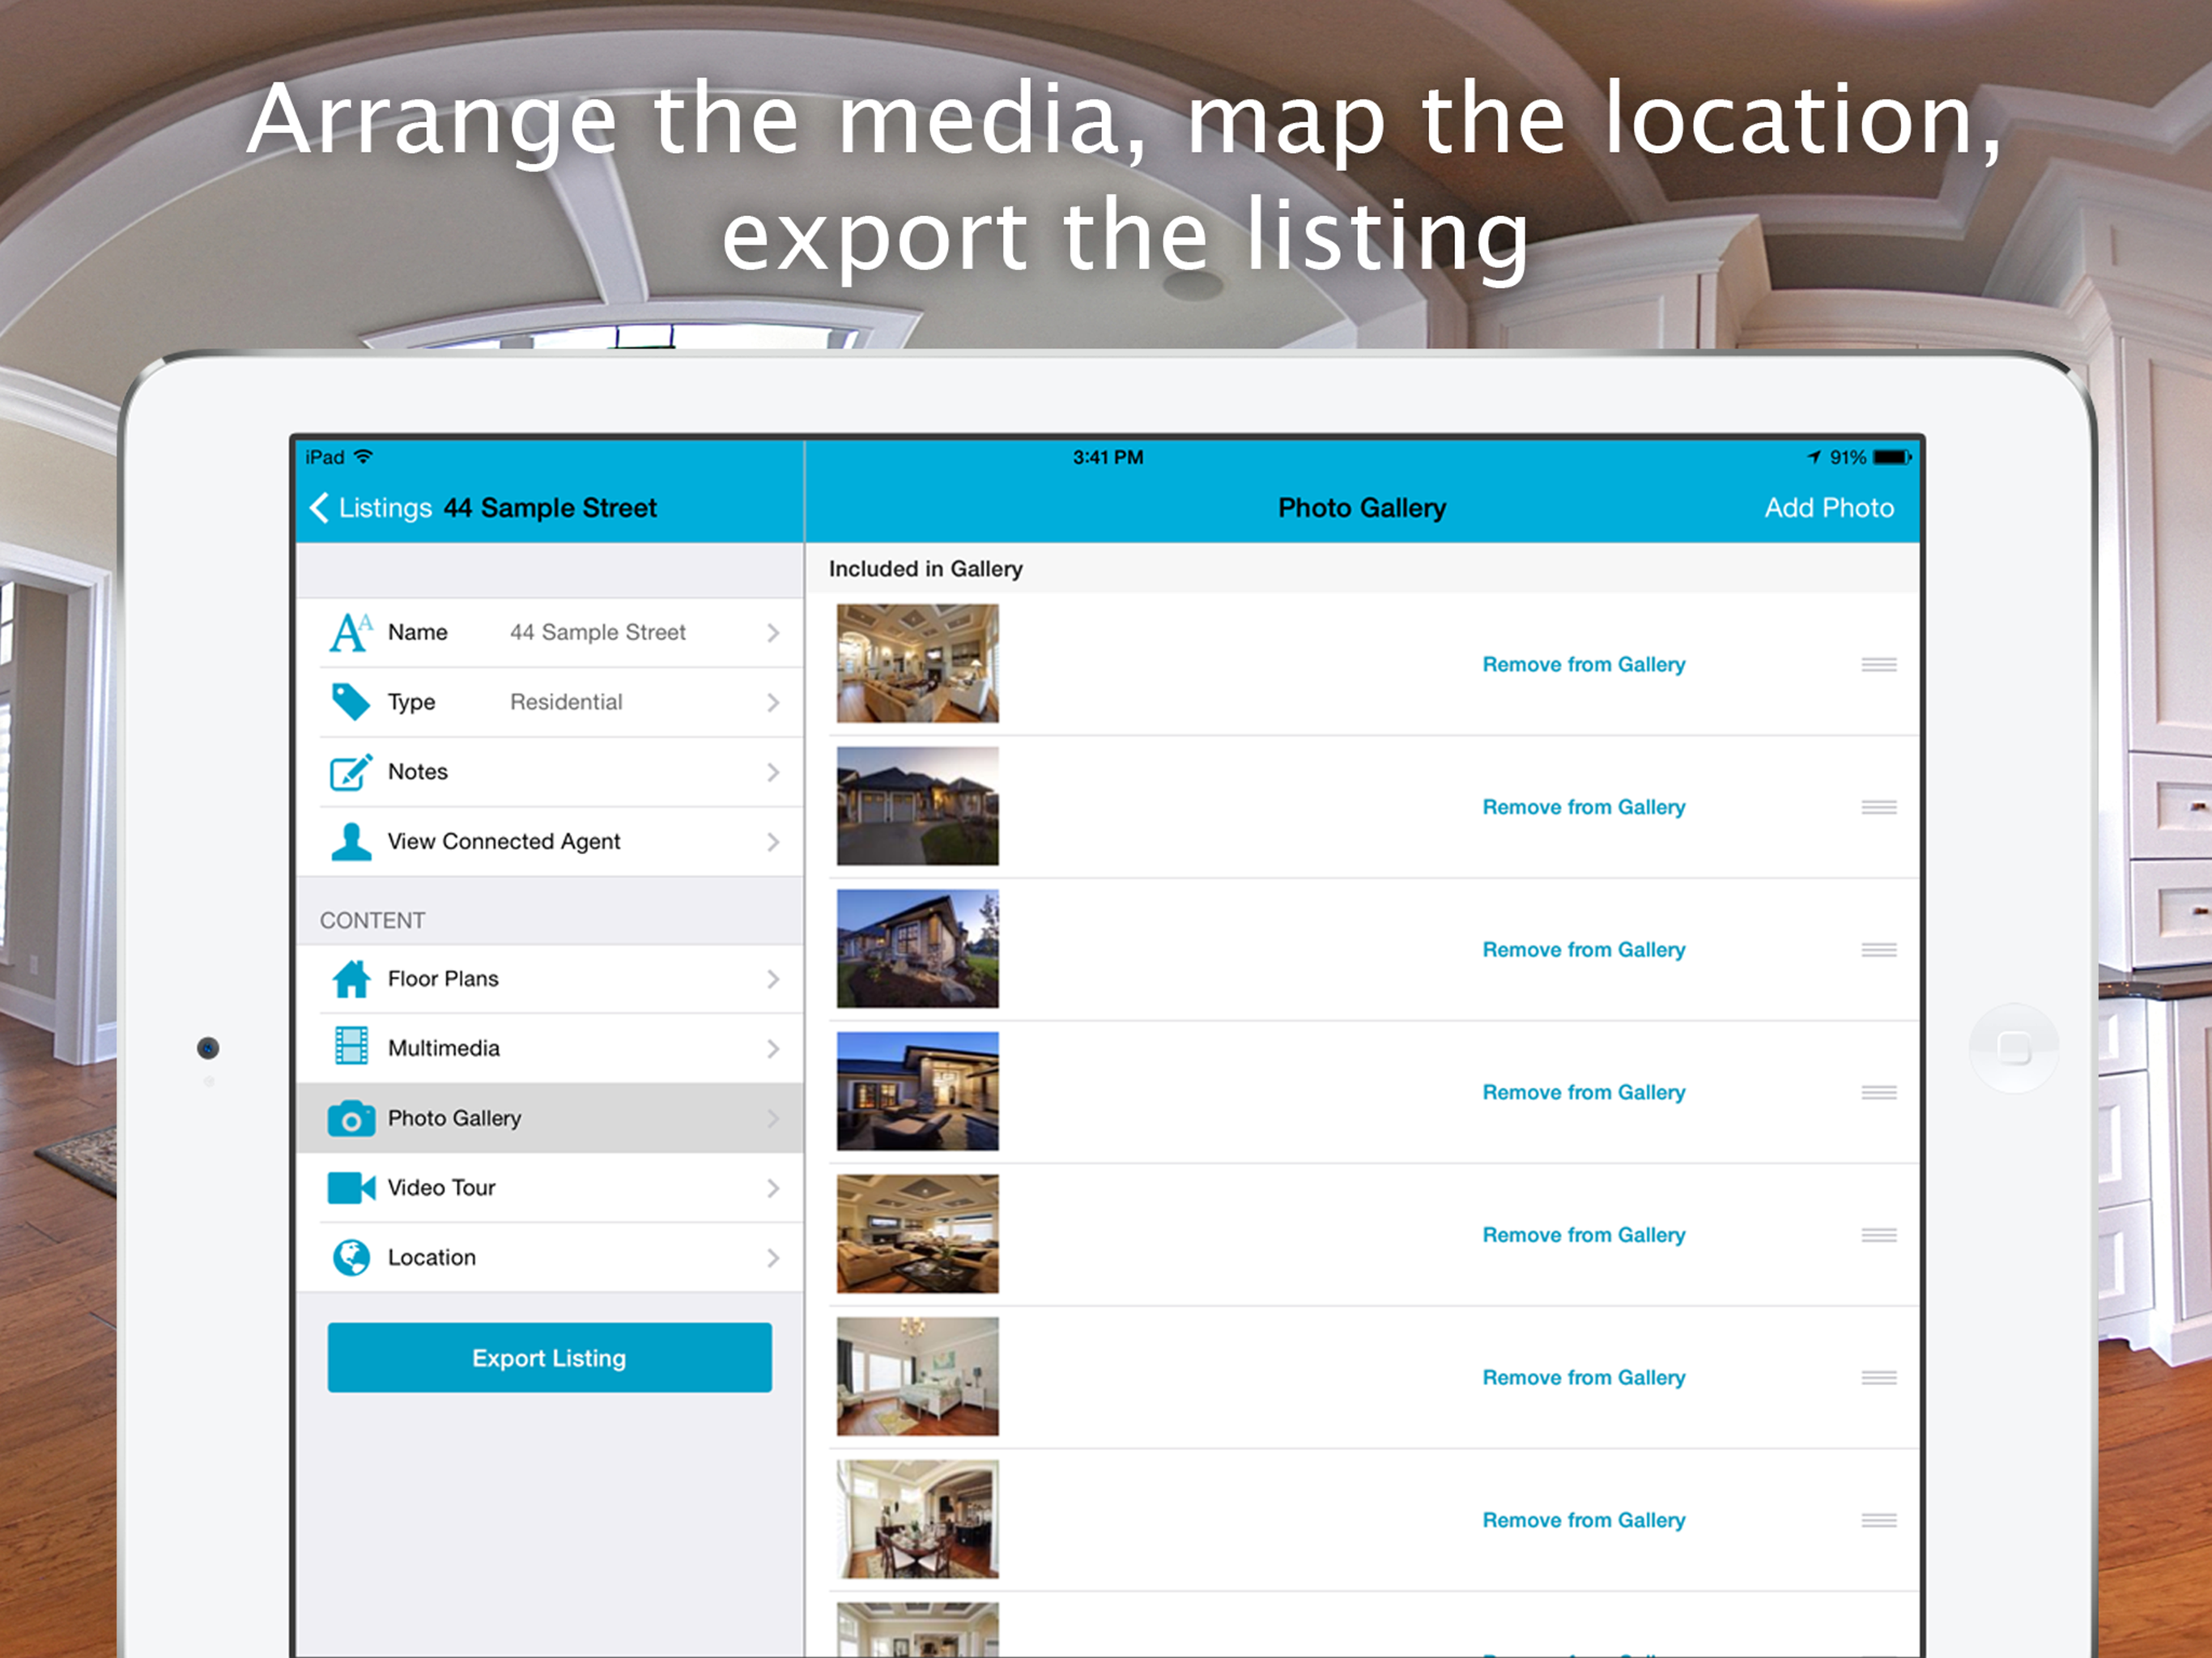This screenshot has height=1658, width=2212.
Task: Click the Notes pencil icon
Action: (351, 772)
